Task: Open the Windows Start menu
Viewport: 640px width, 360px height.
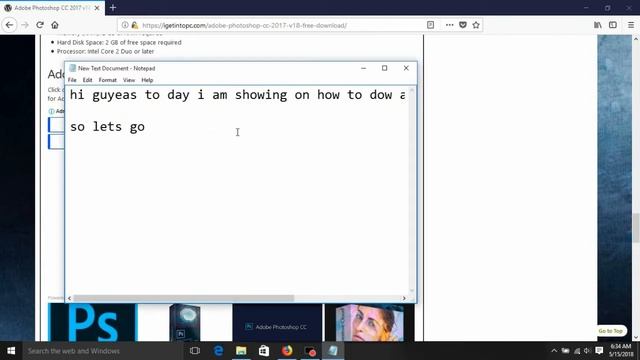Action: [11, 351]
